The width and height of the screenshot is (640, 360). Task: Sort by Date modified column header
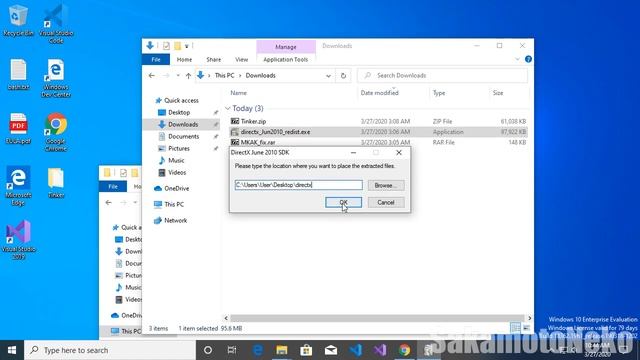tap(380, 93)
